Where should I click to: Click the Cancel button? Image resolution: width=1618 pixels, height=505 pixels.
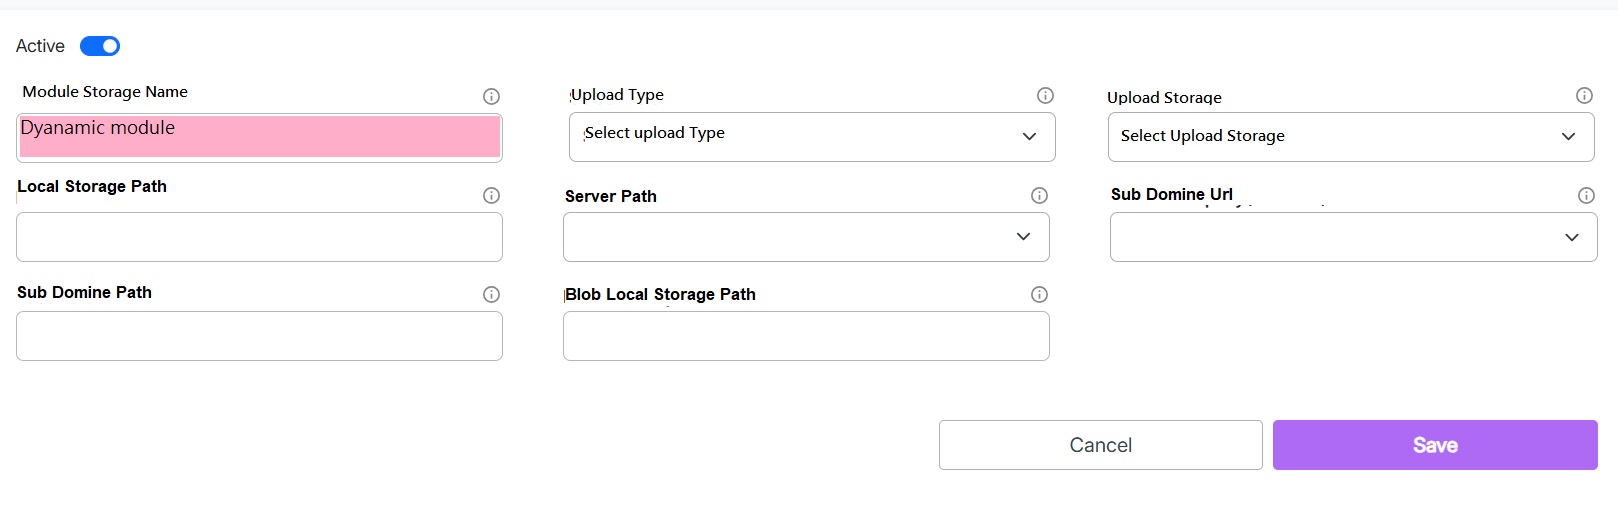click(x=1100, y=445)
